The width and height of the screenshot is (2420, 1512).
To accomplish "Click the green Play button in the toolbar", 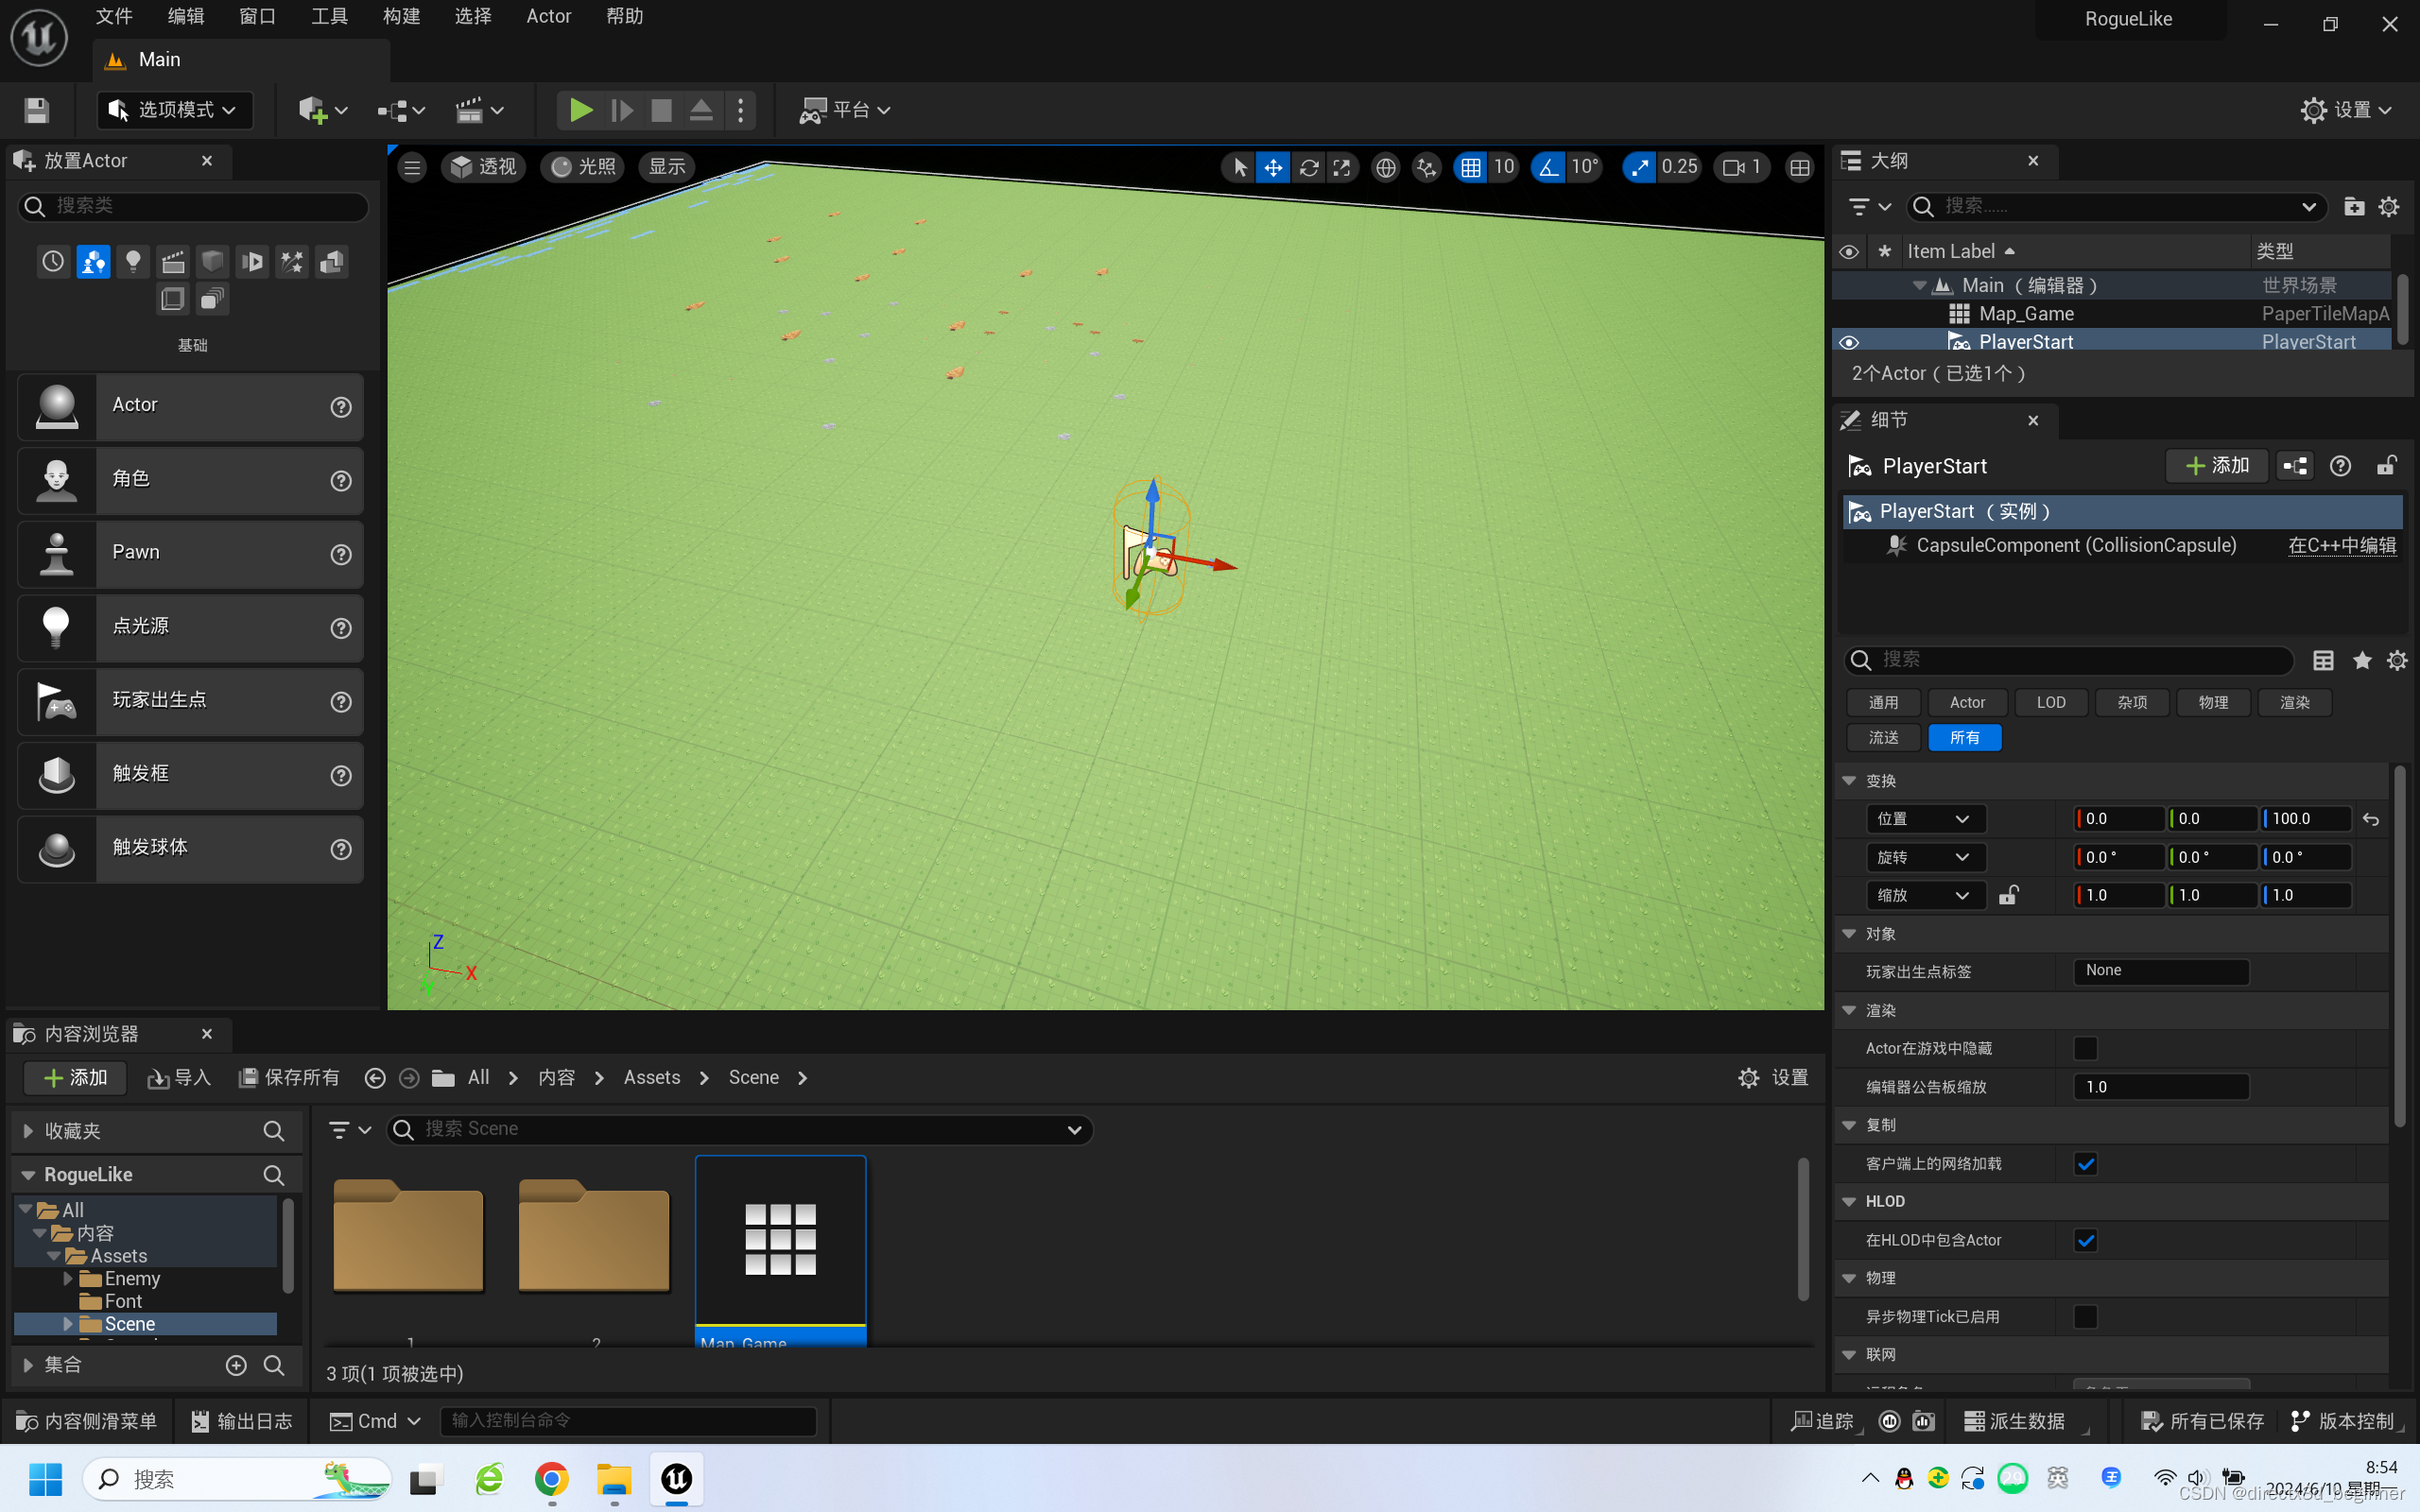I will (x=580, y=110).
